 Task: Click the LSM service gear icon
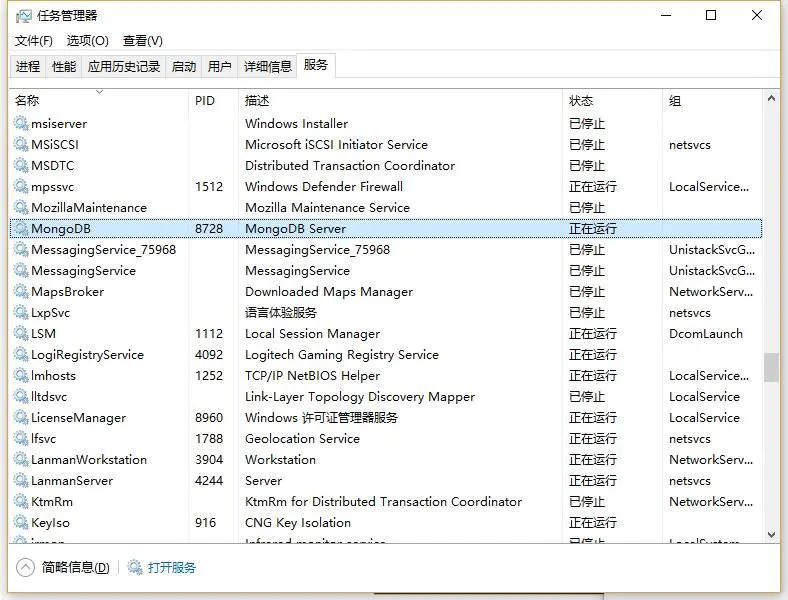click(21, 333)
